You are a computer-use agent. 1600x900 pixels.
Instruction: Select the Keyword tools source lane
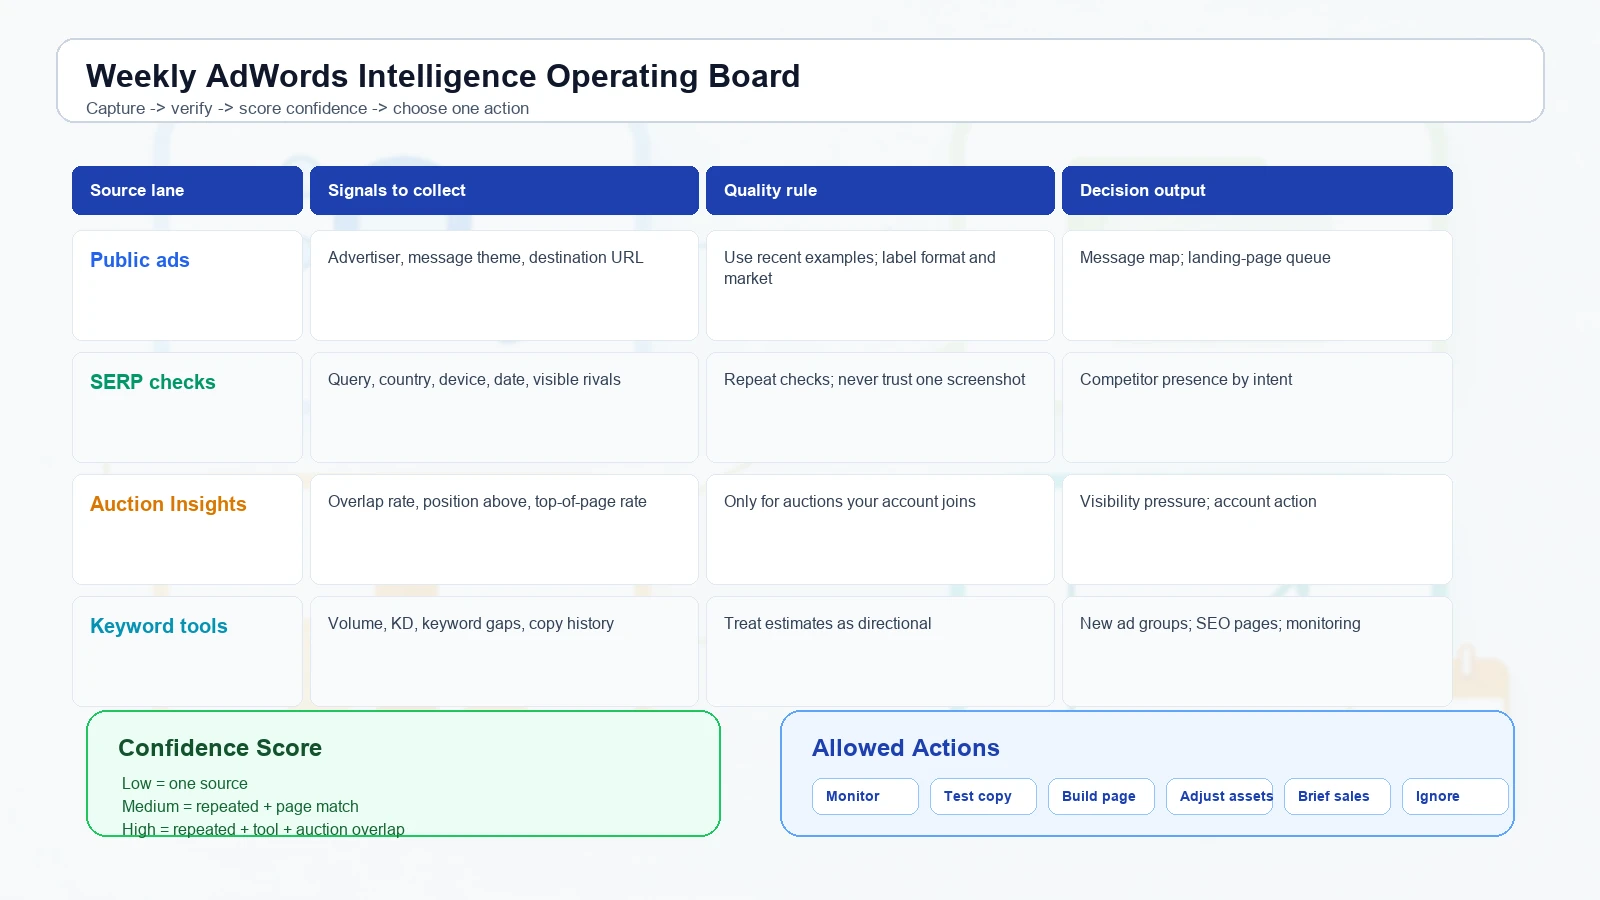[187, 651]
